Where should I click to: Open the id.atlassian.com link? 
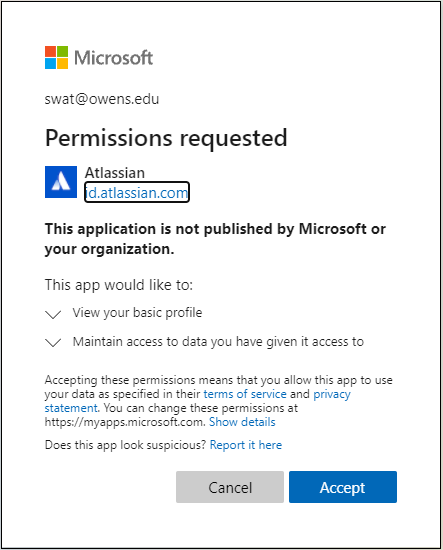(x=137, y=192)
